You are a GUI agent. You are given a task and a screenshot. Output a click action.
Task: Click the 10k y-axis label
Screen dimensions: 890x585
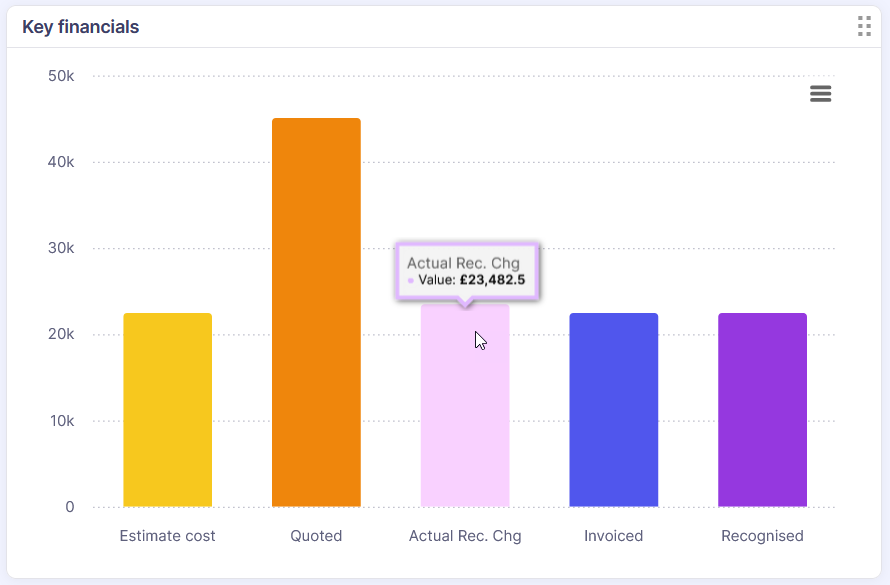(x=61, y=421)
